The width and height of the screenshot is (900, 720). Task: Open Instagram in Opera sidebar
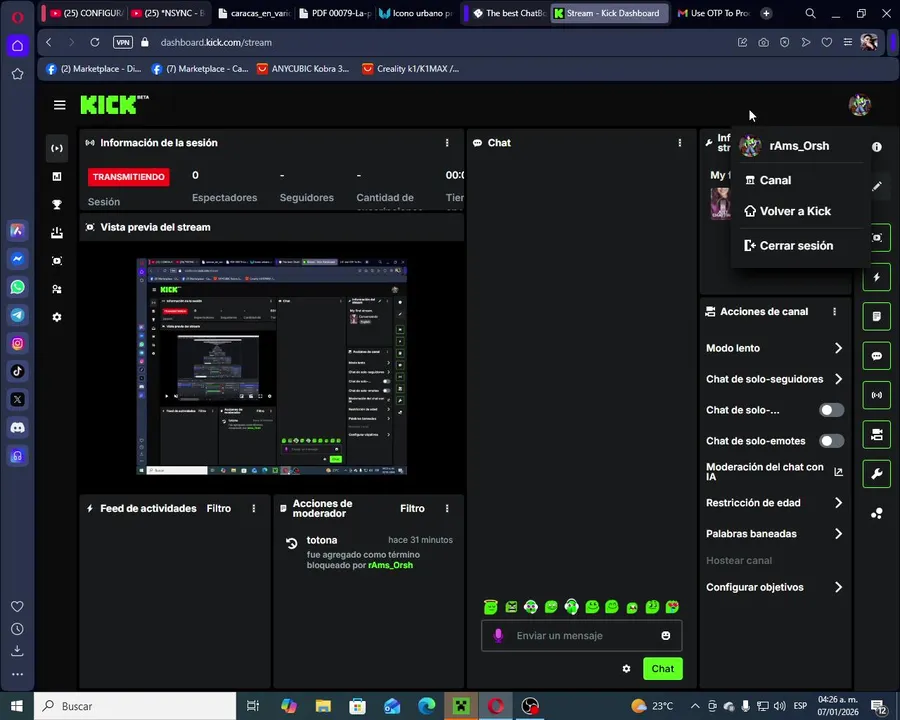click(x=17, y=343)
